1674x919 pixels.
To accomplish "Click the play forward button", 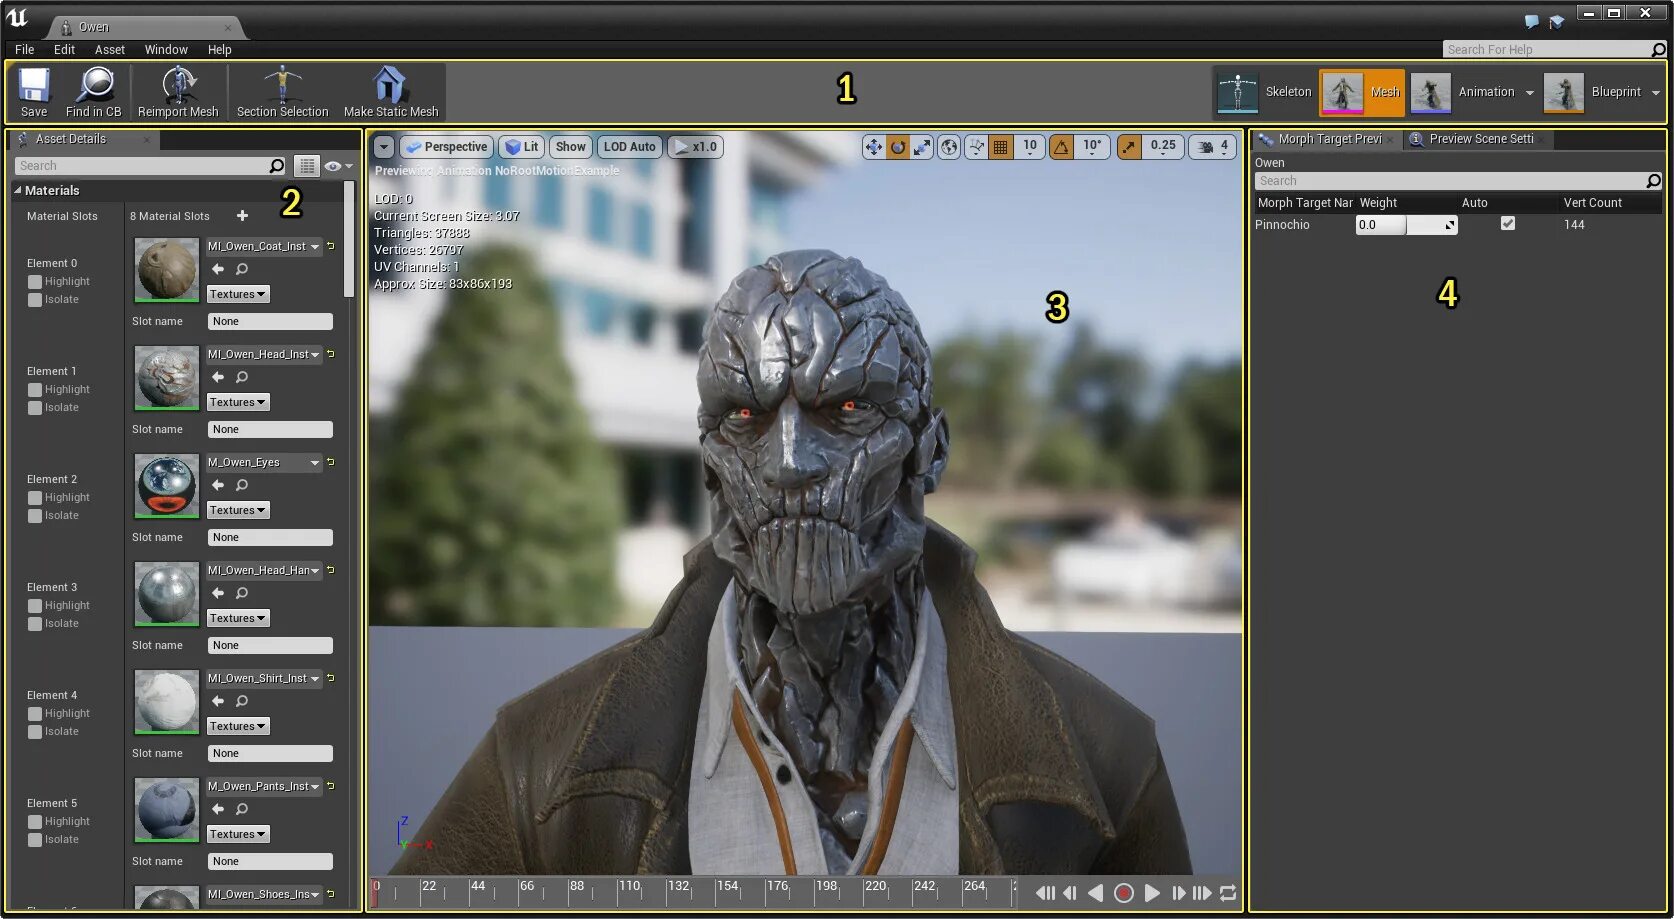I will coord(1152,893).
